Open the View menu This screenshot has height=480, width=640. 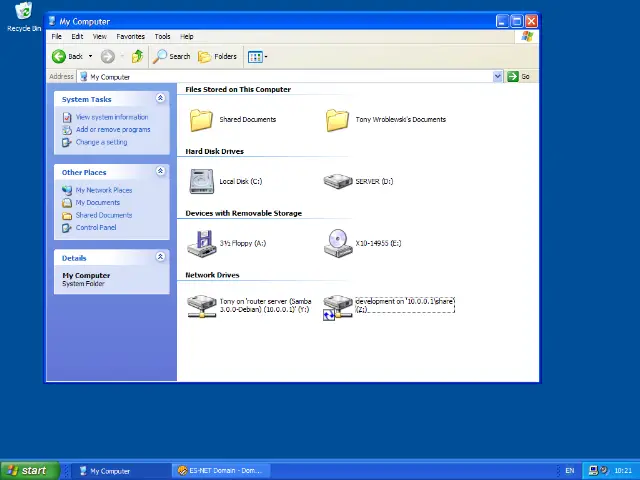tap(100, 36)
